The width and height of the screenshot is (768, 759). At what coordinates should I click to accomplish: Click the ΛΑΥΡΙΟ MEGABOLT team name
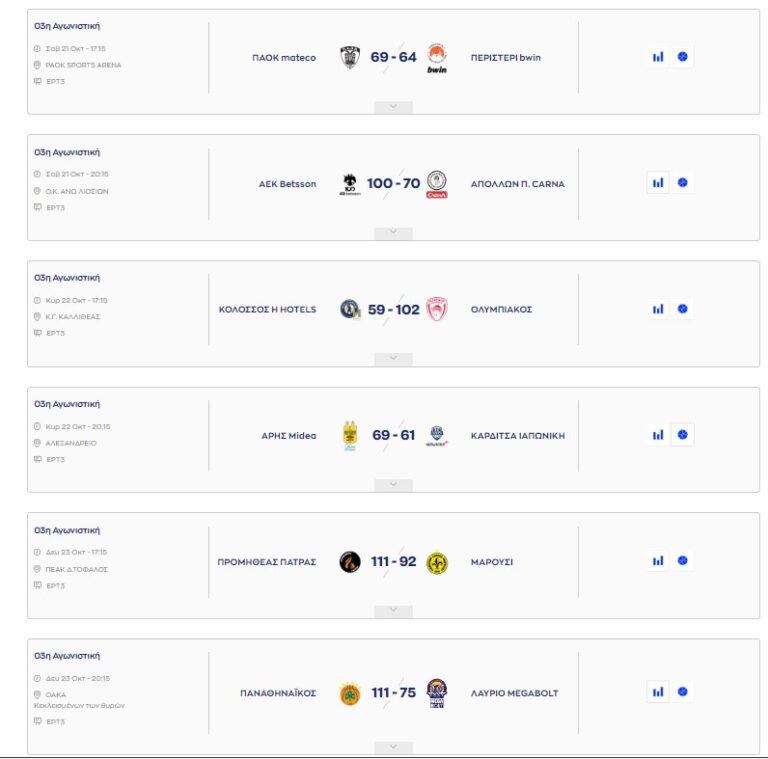[x=514, y=693]
